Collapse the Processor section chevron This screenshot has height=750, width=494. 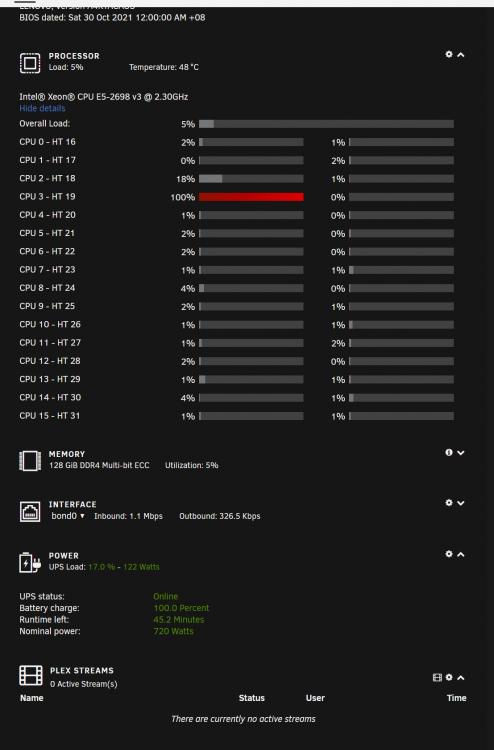(461, 55)
